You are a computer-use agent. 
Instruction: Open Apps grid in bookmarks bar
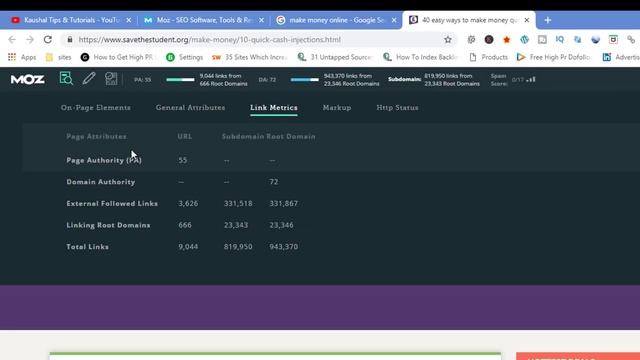(22, 57)
